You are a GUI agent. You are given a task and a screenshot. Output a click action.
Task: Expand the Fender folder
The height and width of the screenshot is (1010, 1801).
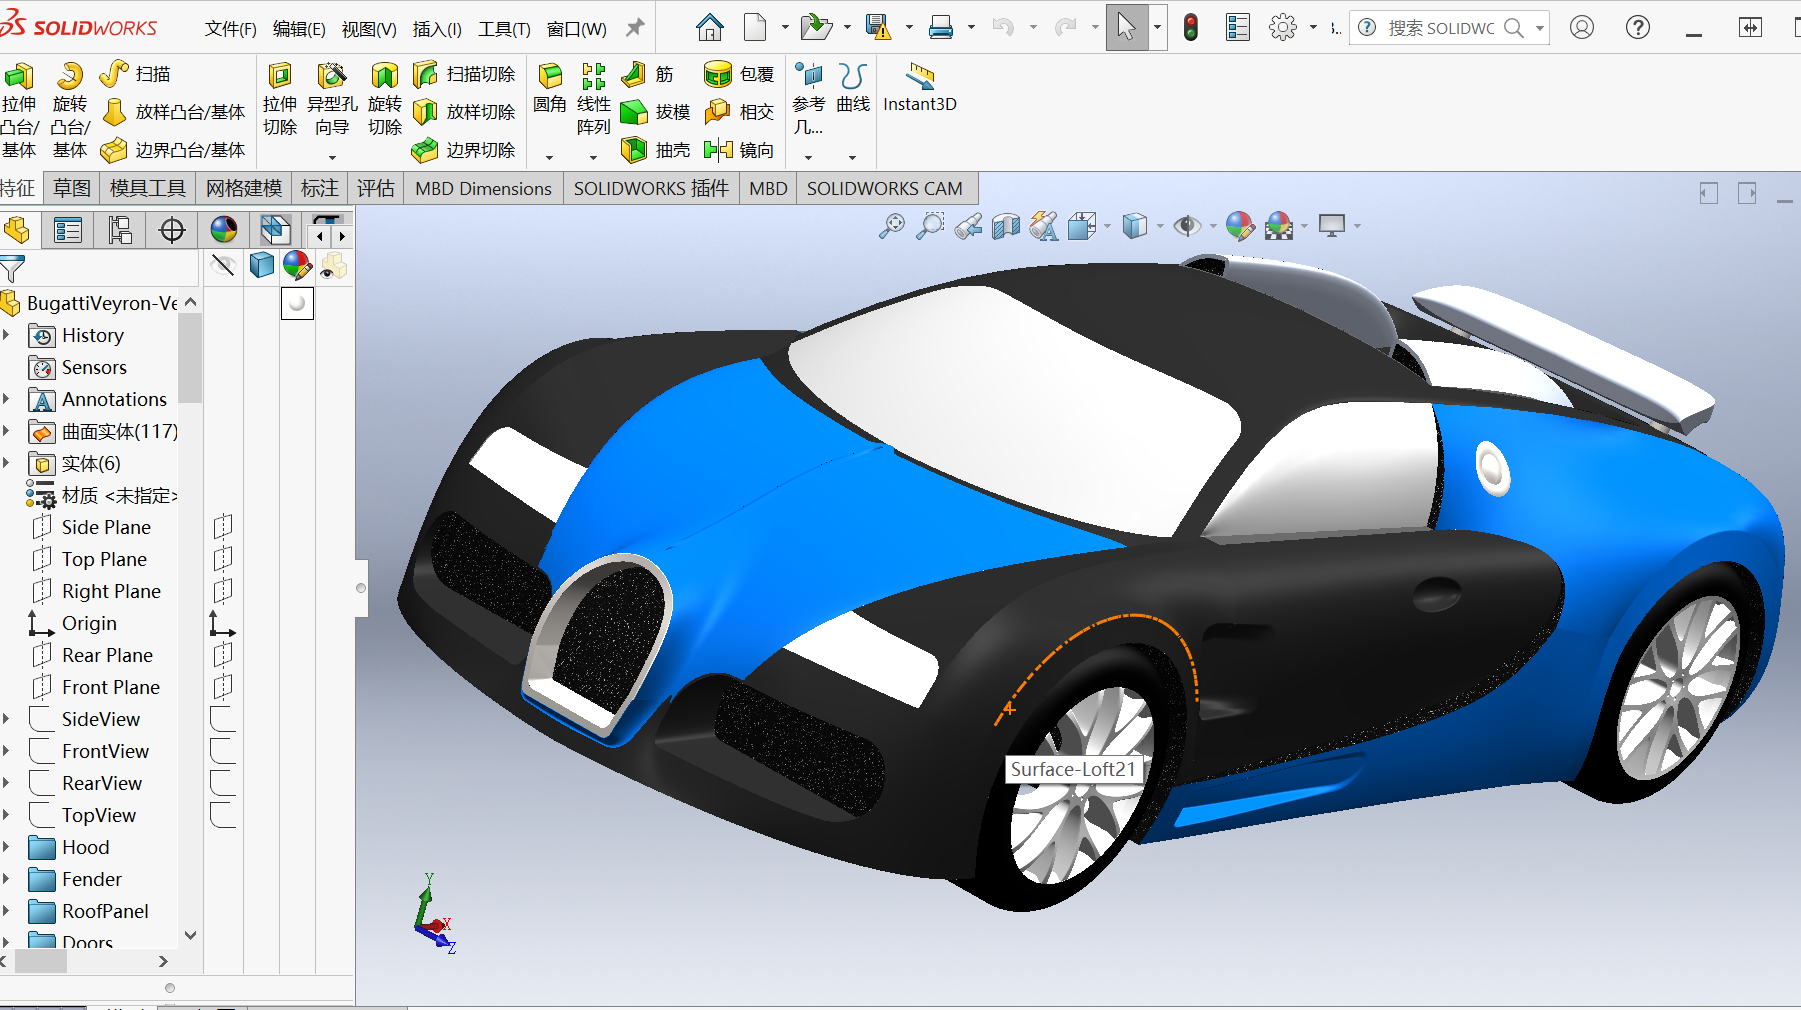click(x=7, y=879)
